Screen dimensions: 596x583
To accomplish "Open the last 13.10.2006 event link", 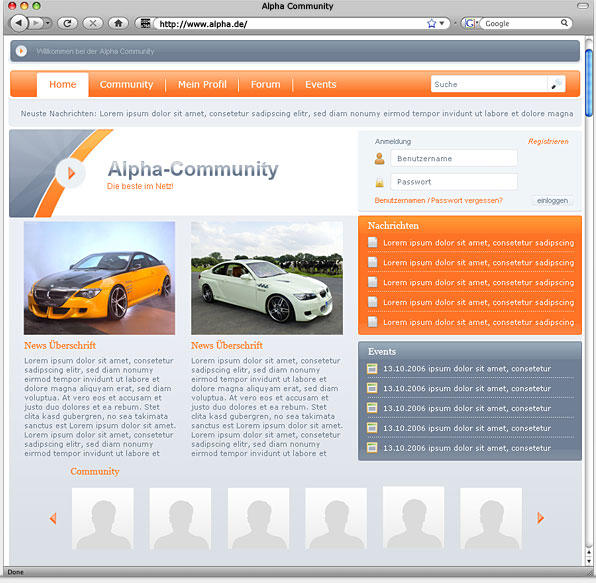I will [467, 448].
